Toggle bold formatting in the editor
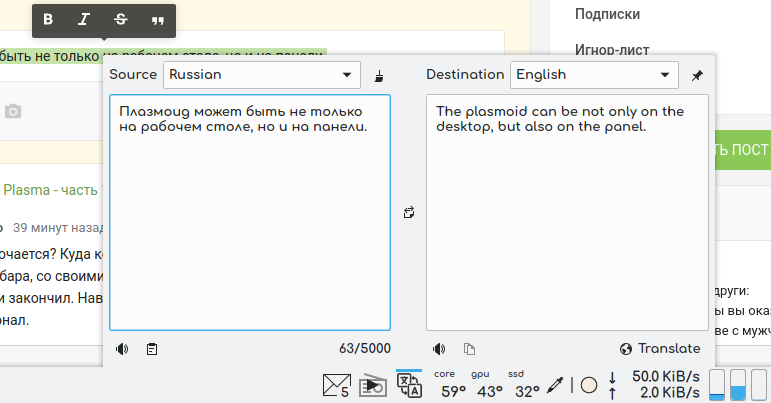The image size is (771, 403). tap(48, 19)
